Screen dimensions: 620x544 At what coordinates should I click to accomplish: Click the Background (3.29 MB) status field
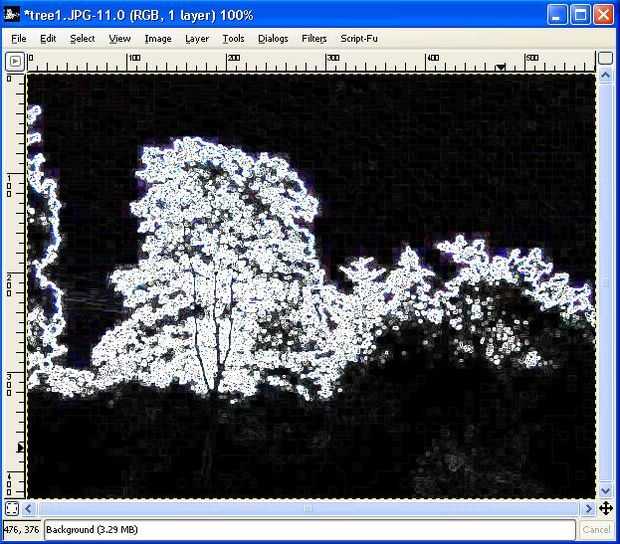point(310,530)
